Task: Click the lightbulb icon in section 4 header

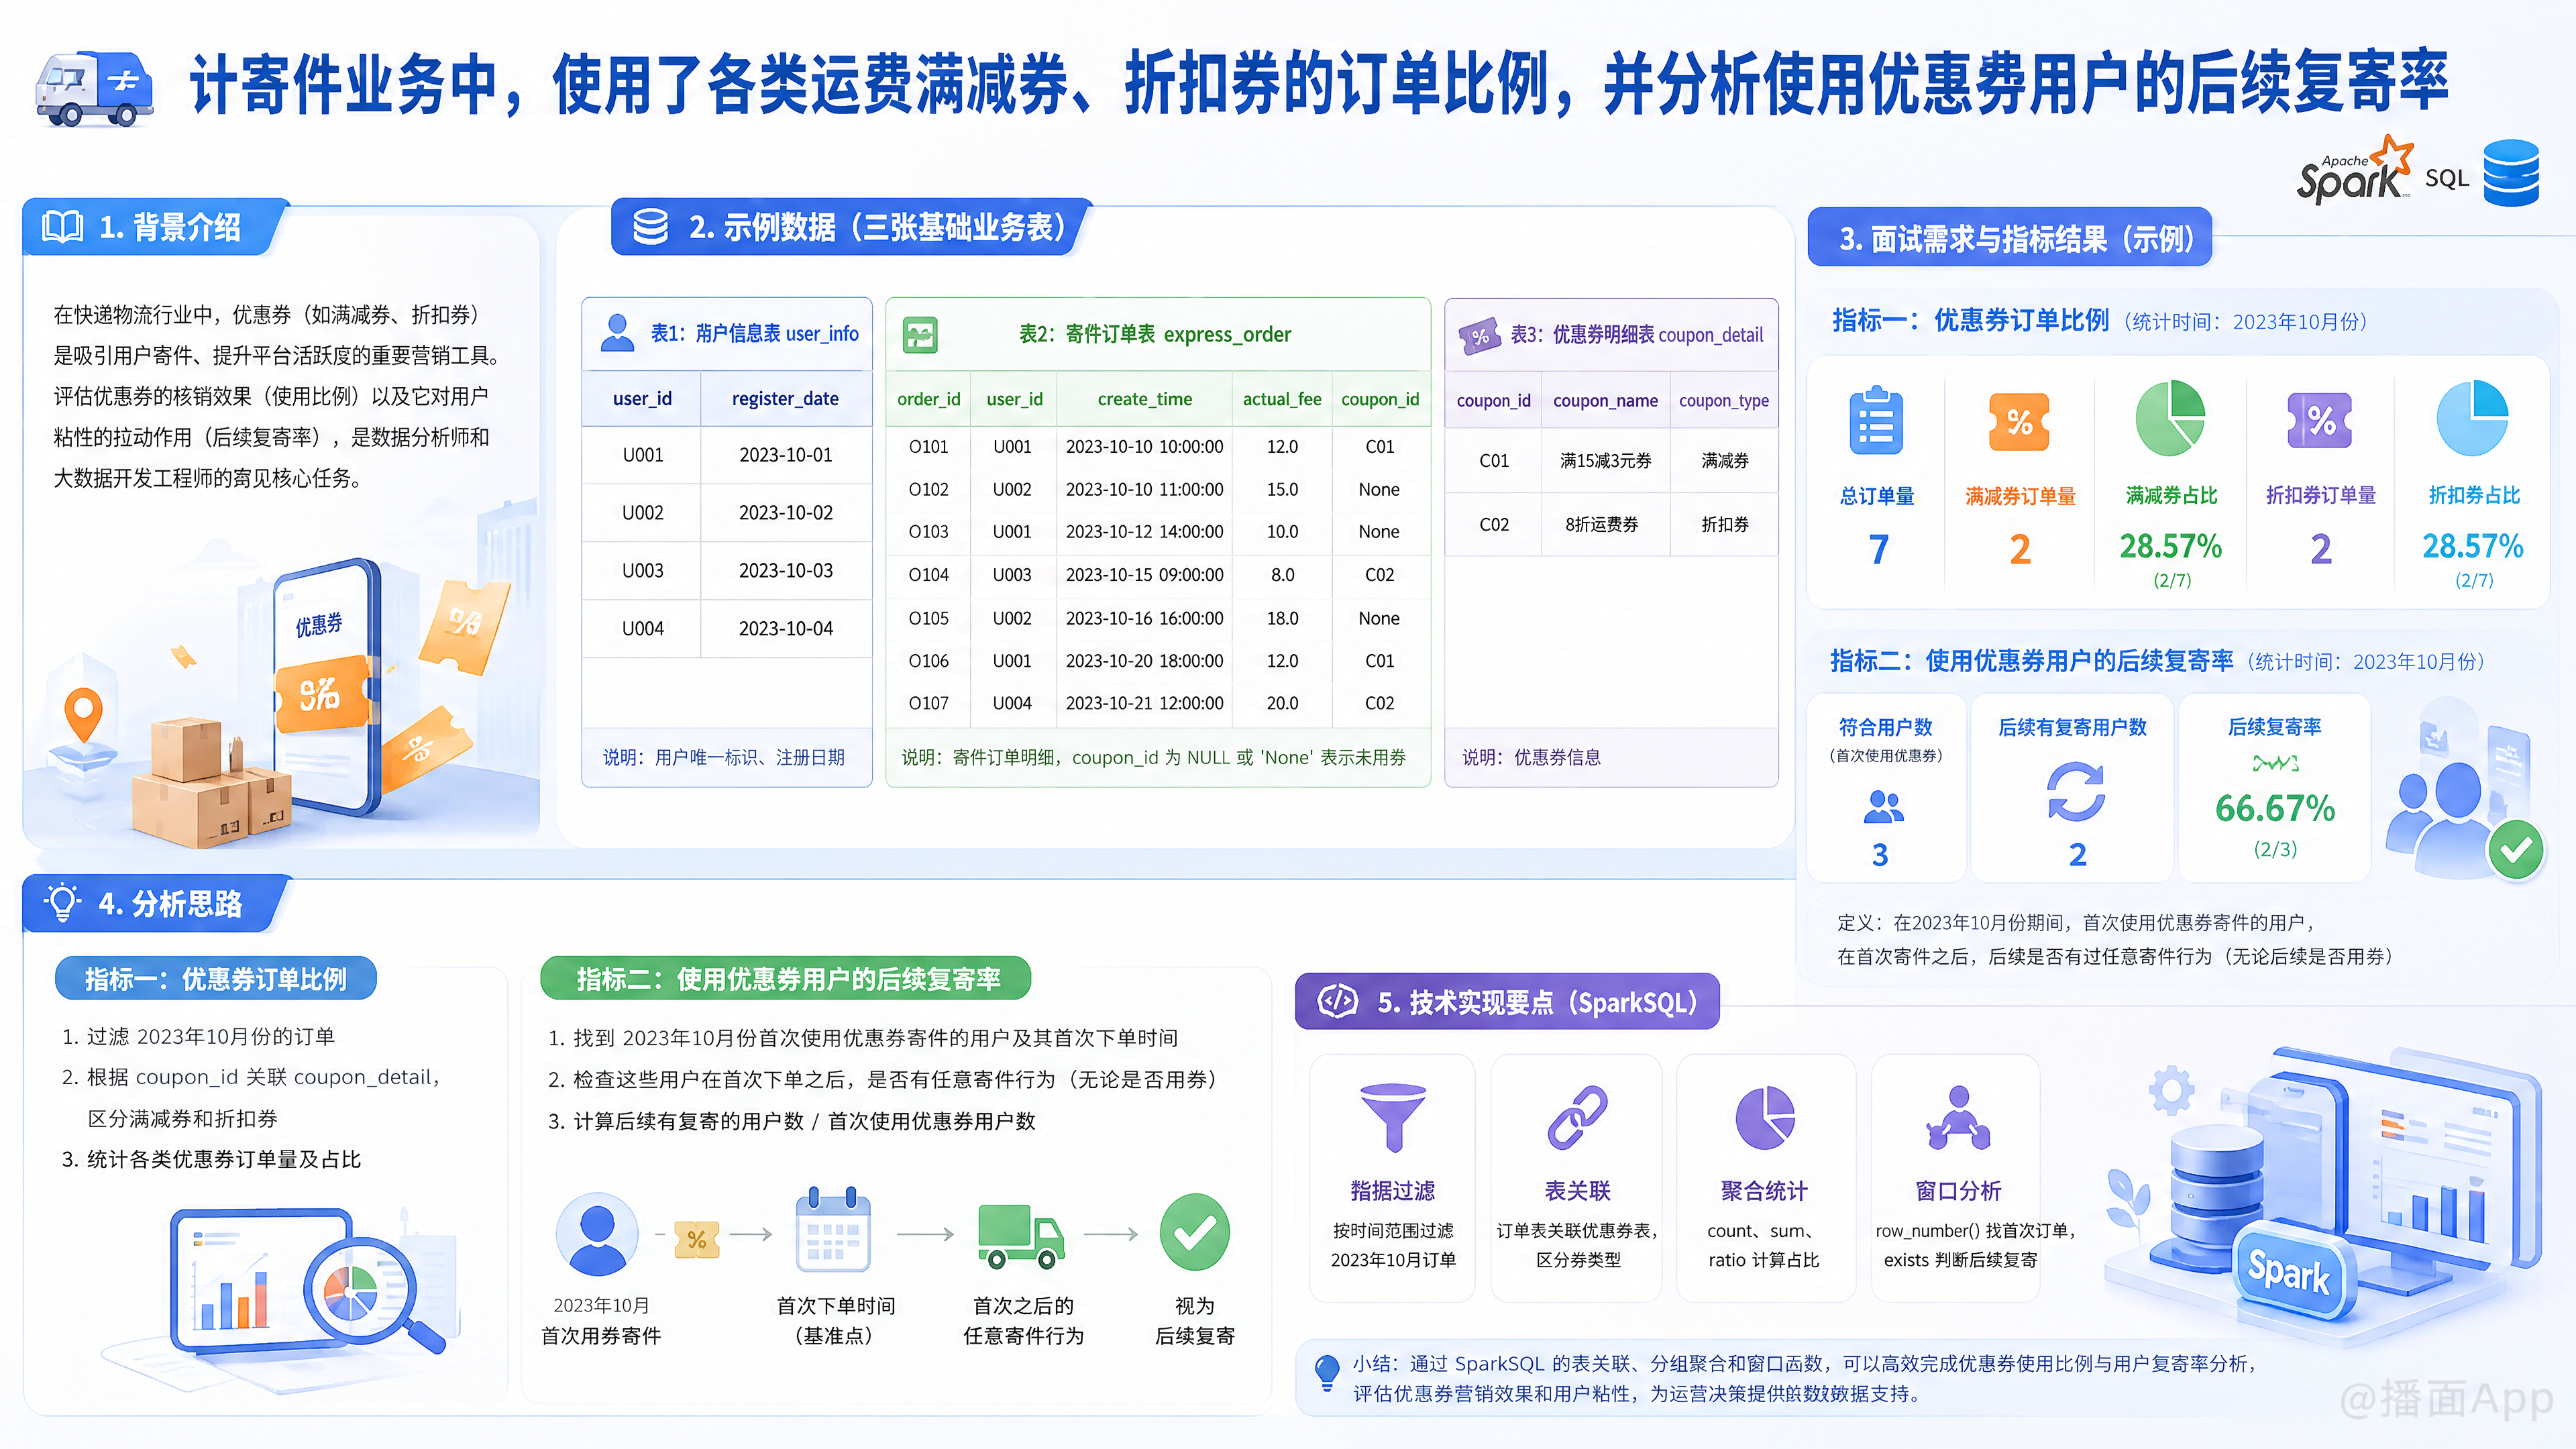Action: (x=62, y=902)
